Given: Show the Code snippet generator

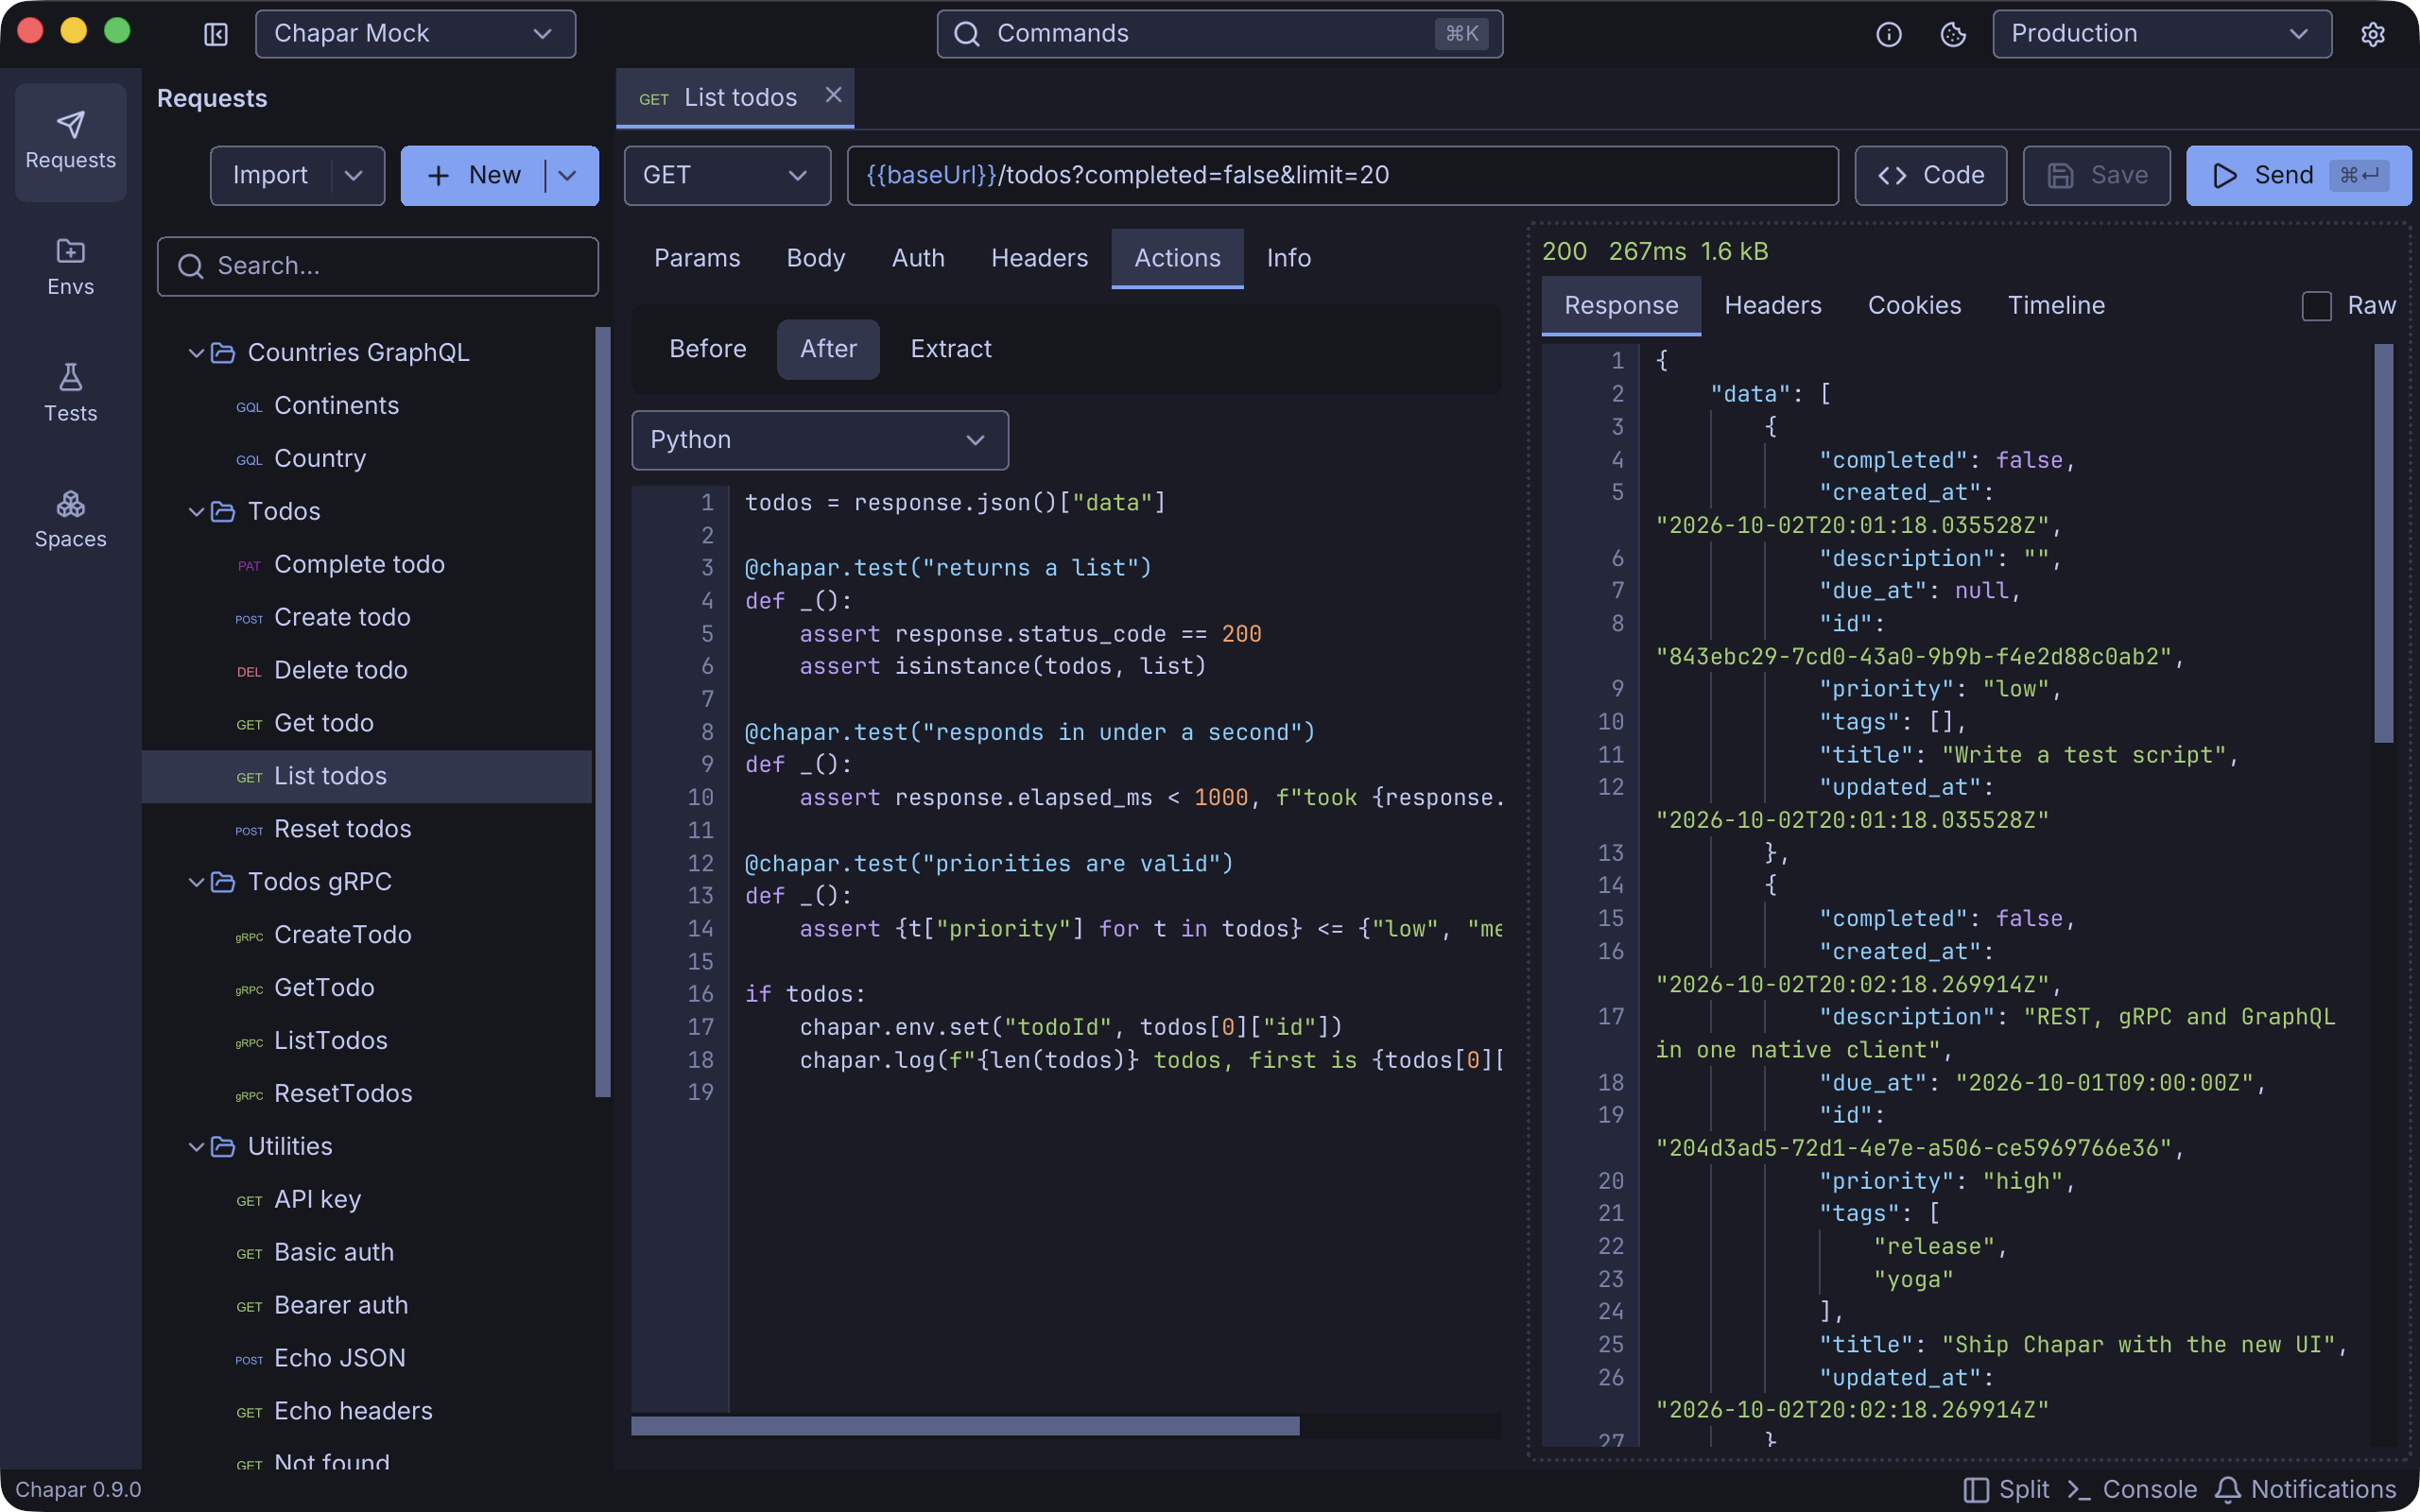Looking at the screenshot, I should pyautogui.click(x=1930, y=175).
